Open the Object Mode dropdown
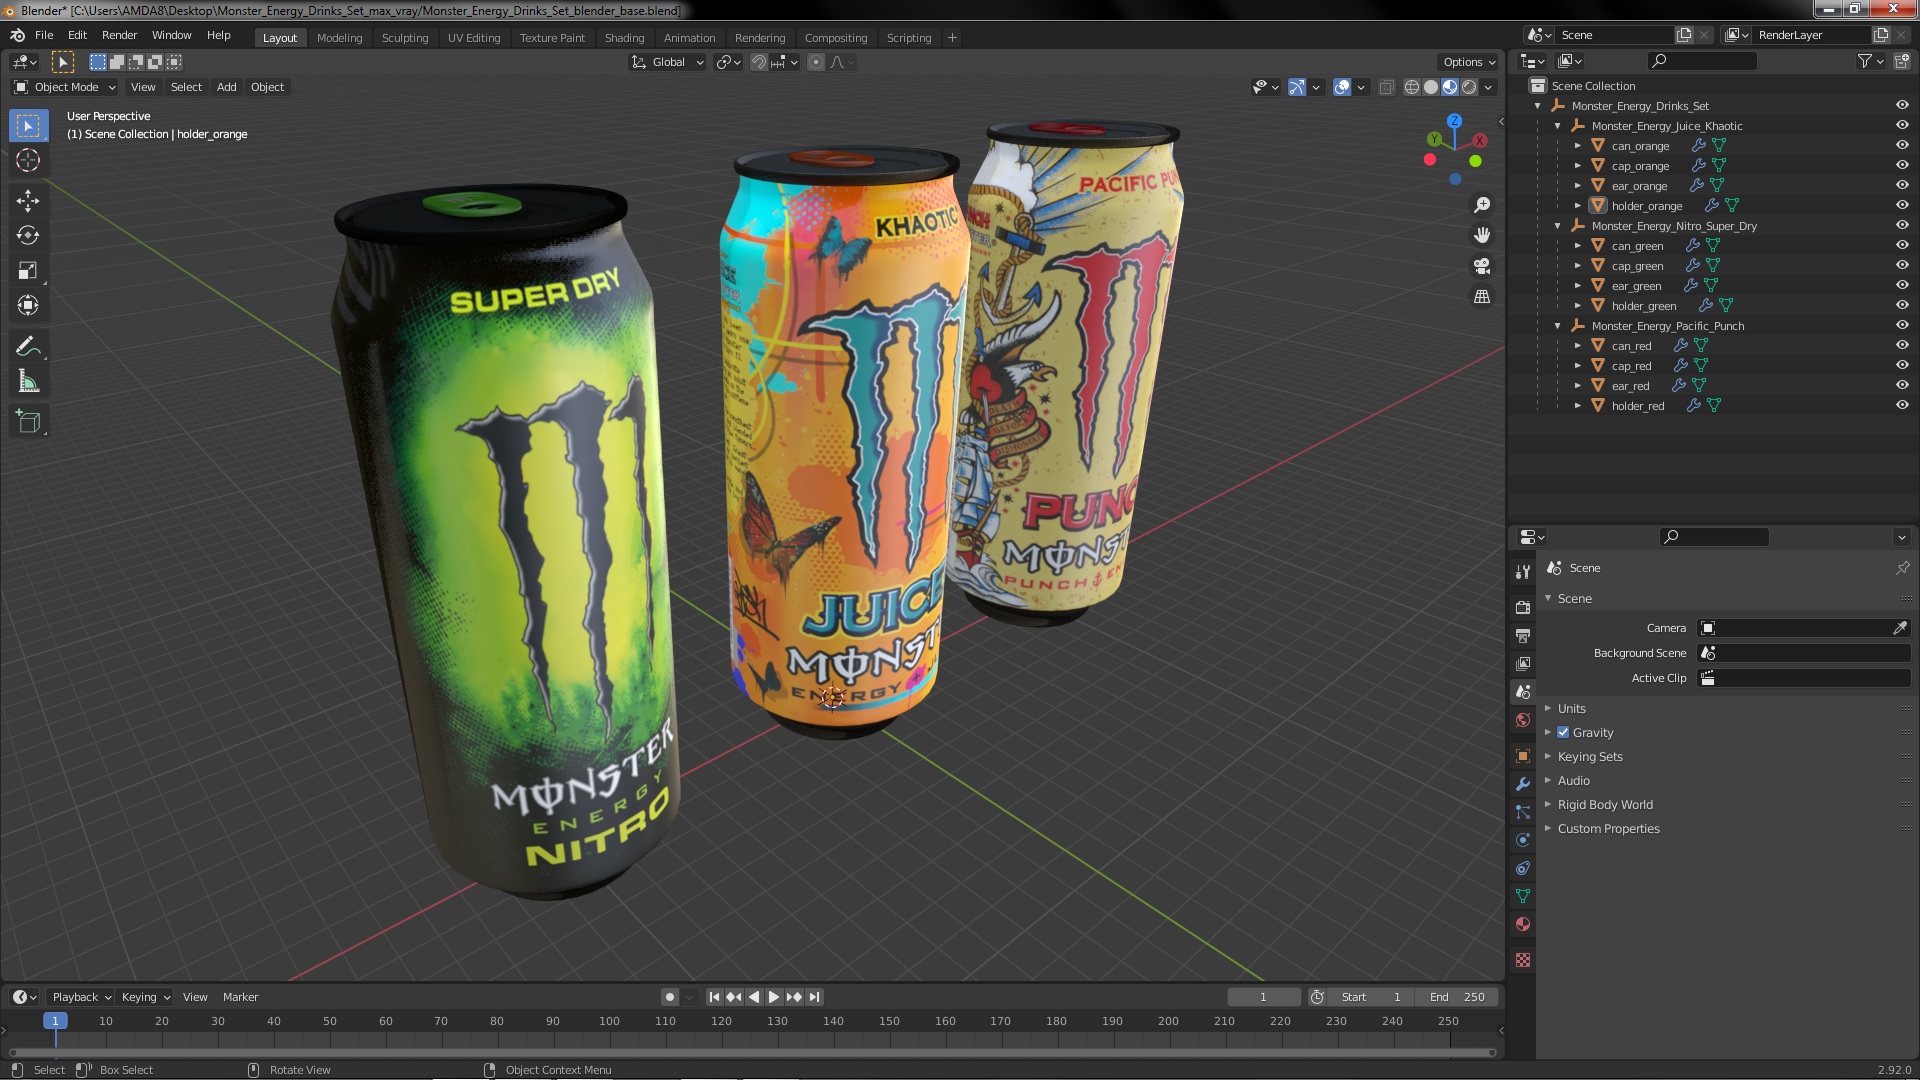This screenshot has height=1080, width=1920. 65,87
